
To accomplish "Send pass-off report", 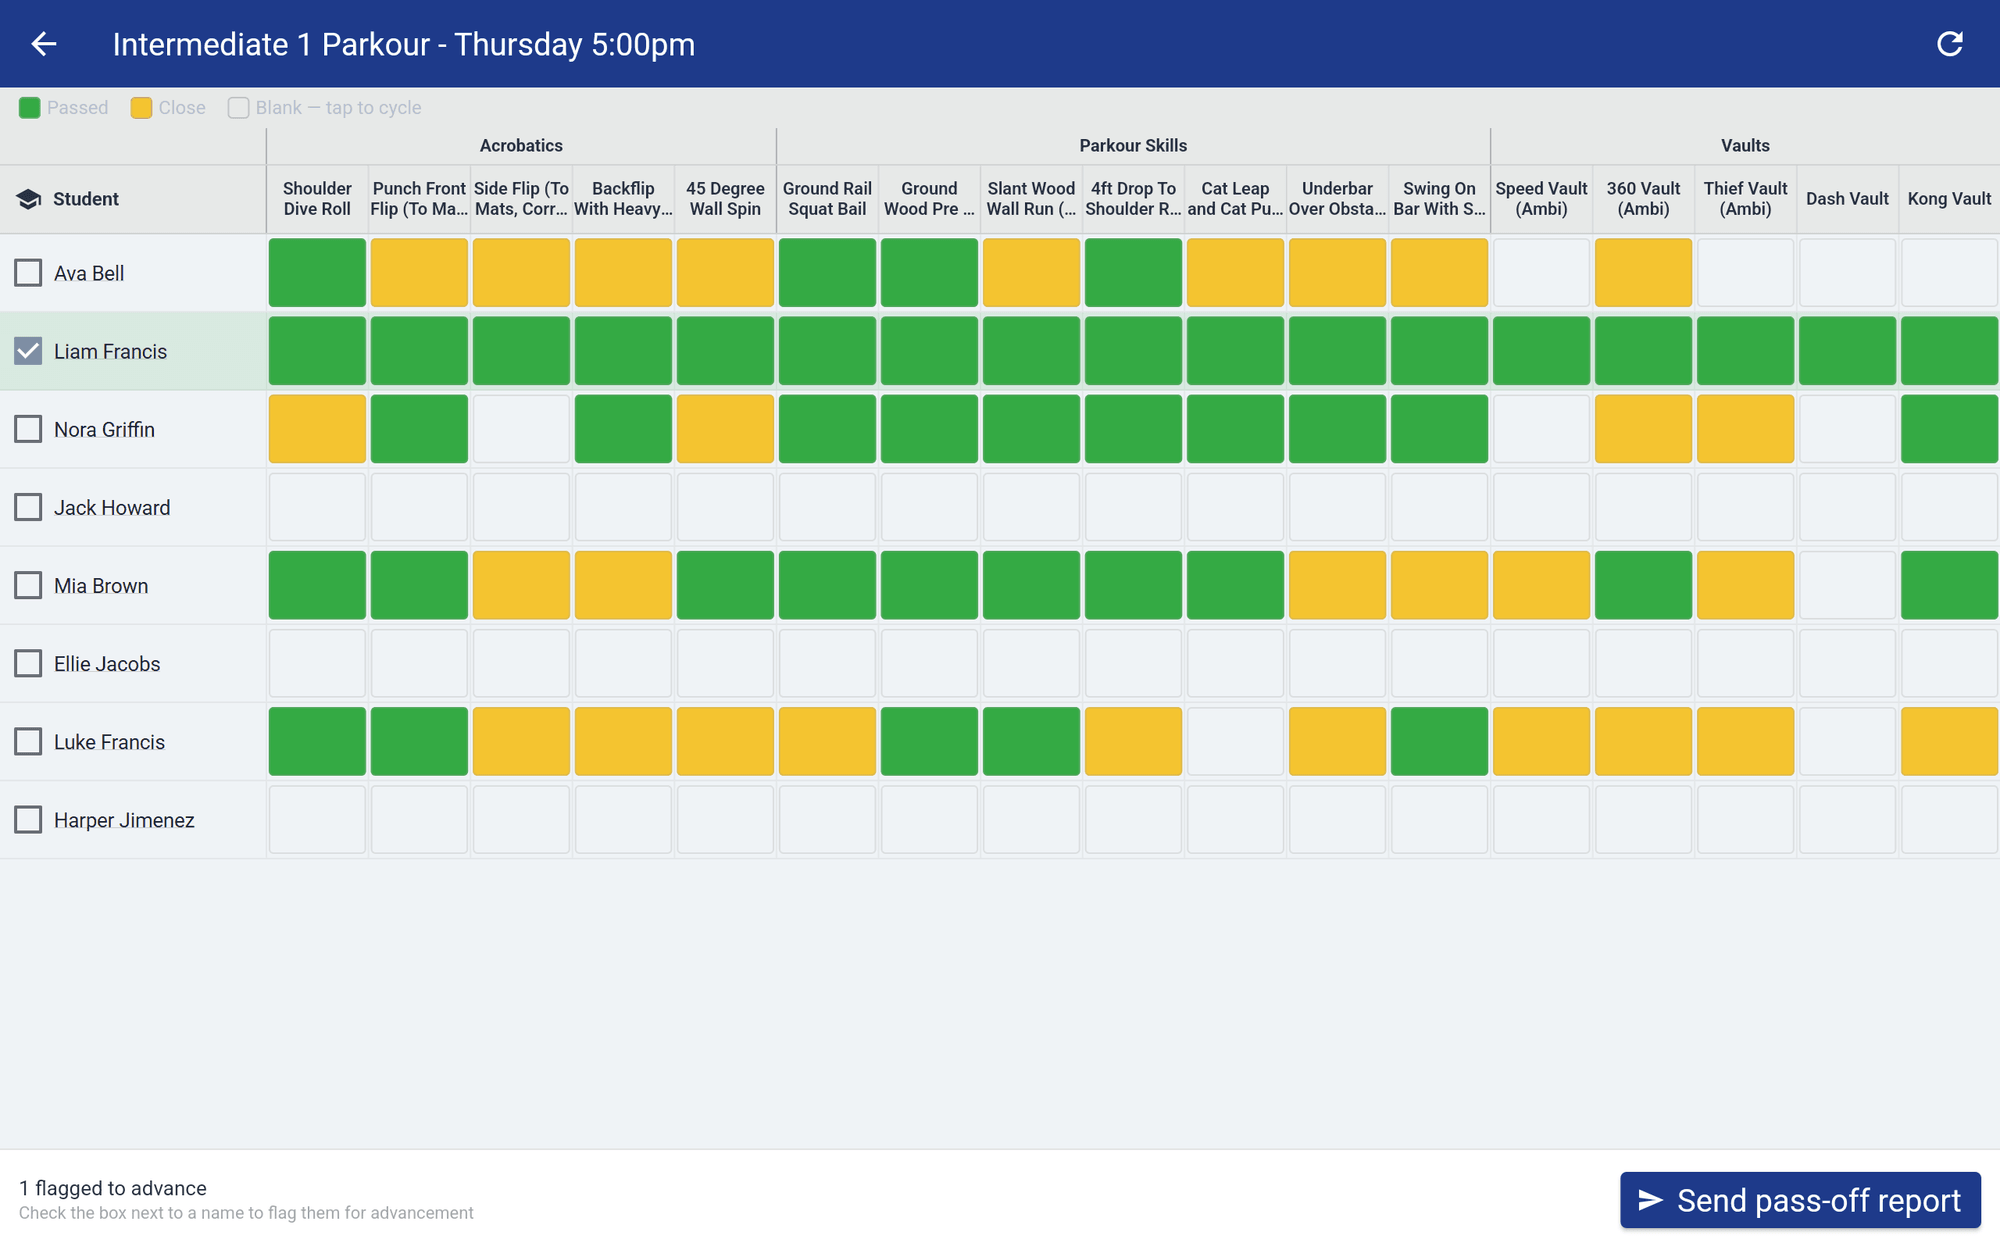I will [x=1800, y=1200].
